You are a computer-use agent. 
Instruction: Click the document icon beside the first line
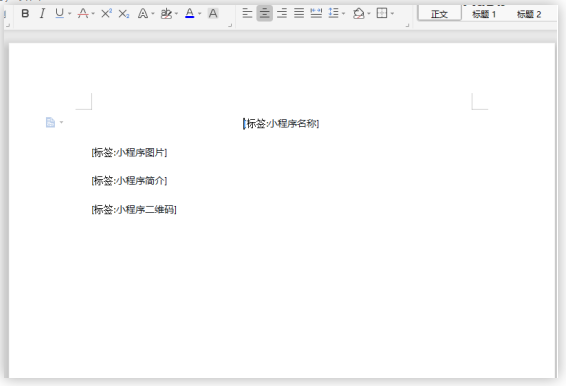pos(50,122)
